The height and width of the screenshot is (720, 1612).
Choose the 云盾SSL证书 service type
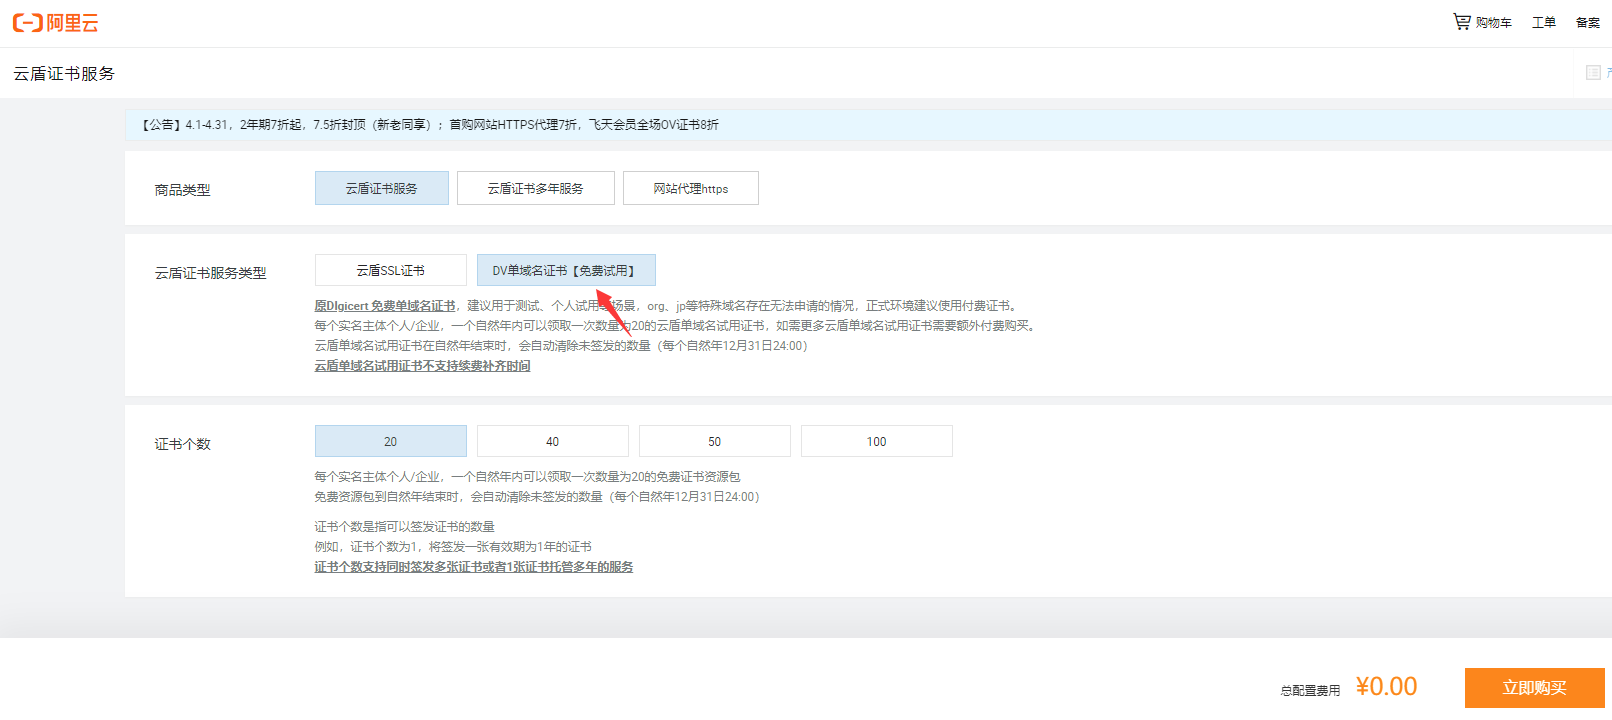(x=391, y=270)
